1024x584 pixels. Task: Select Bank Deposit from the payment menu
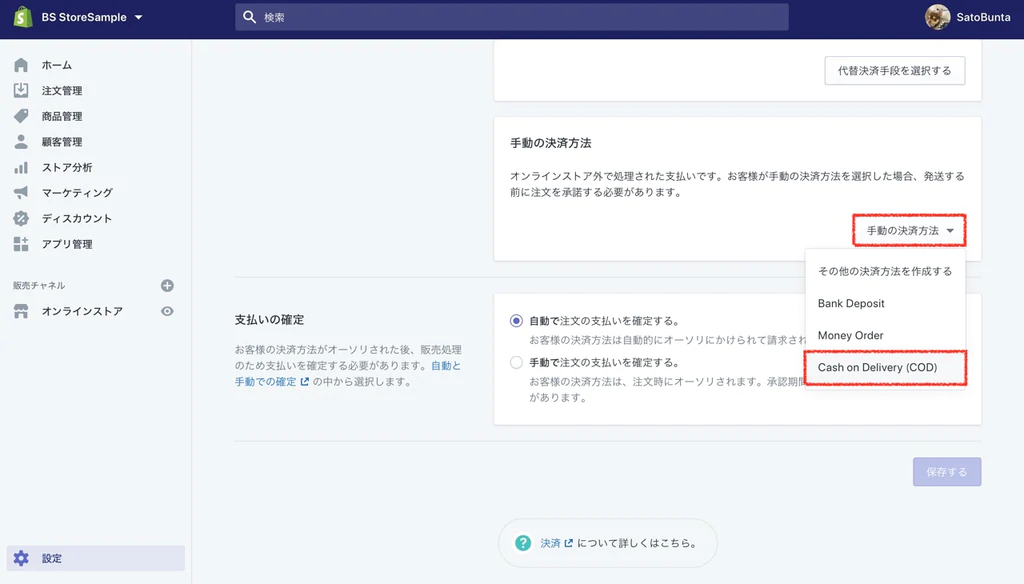coord(852,303)
